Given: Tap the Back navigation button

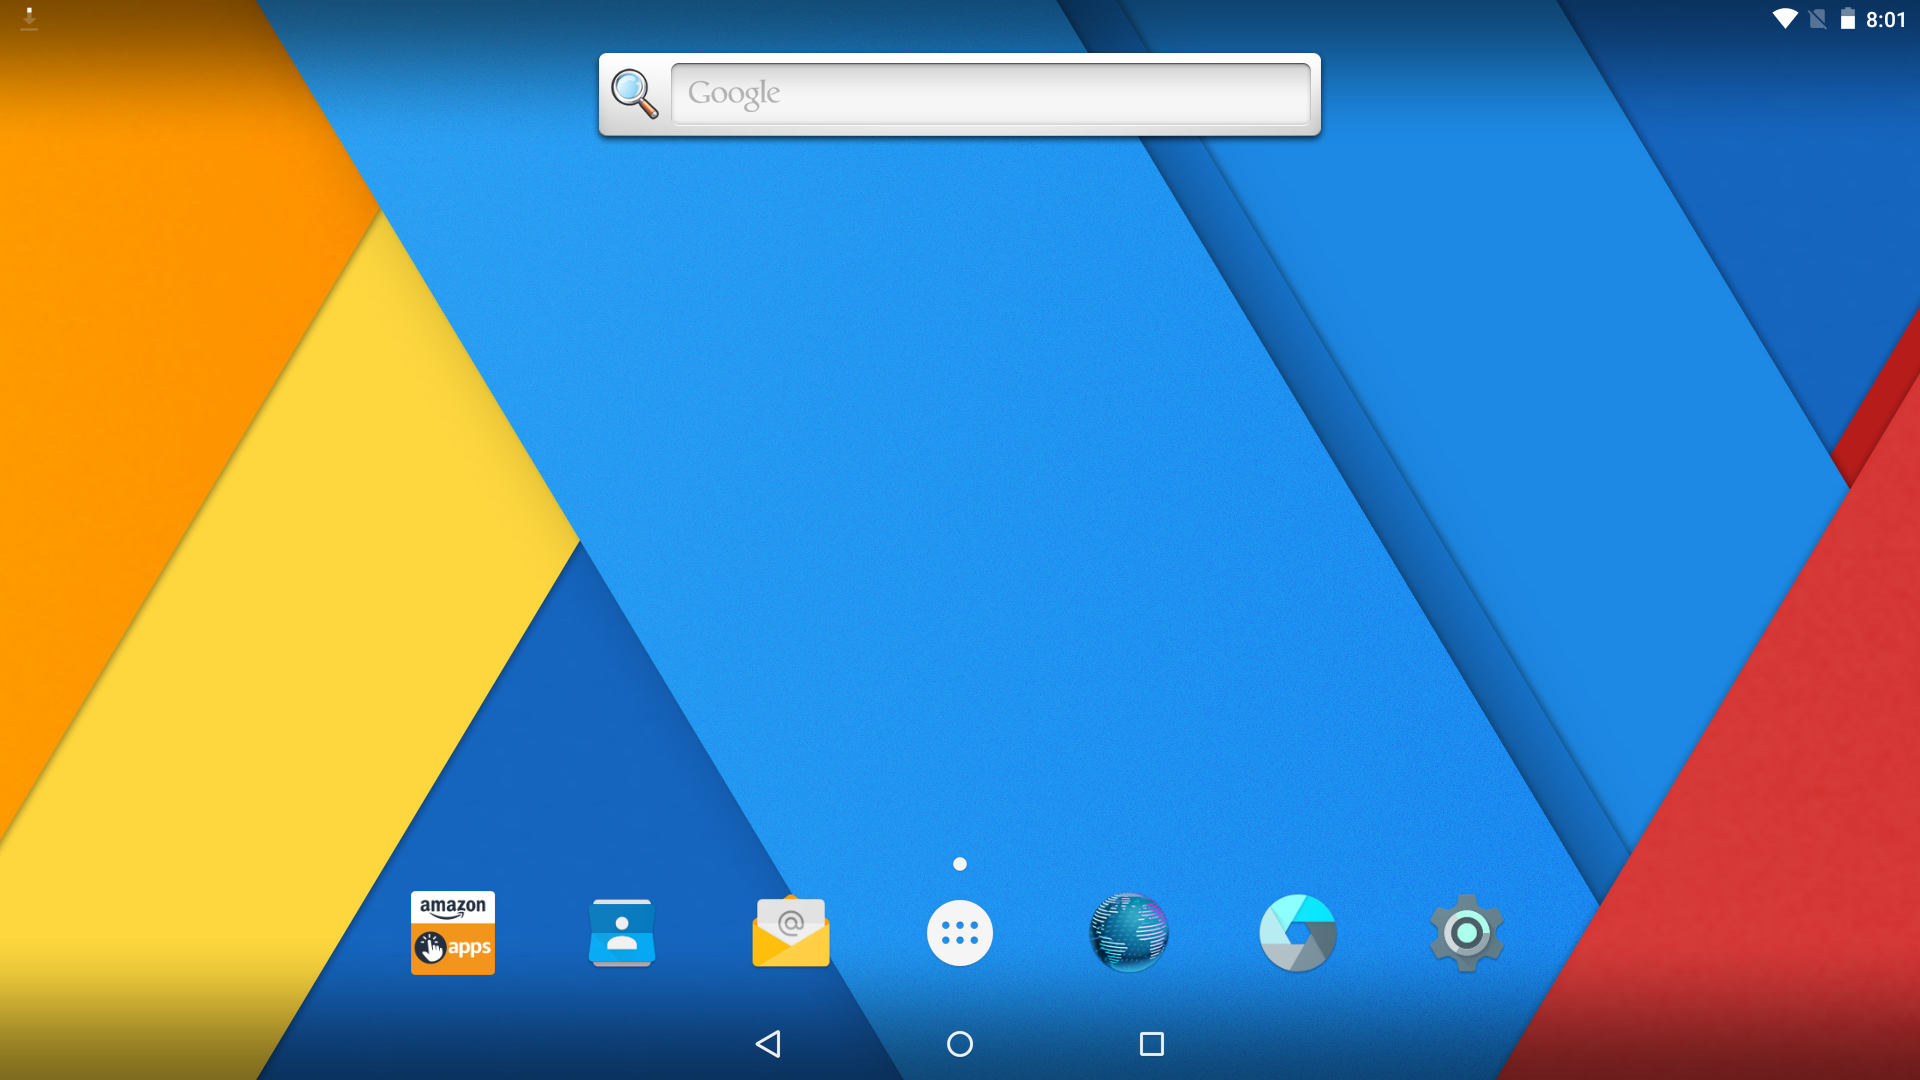Looking at the screenshot, I should [x=768, y=1044].
